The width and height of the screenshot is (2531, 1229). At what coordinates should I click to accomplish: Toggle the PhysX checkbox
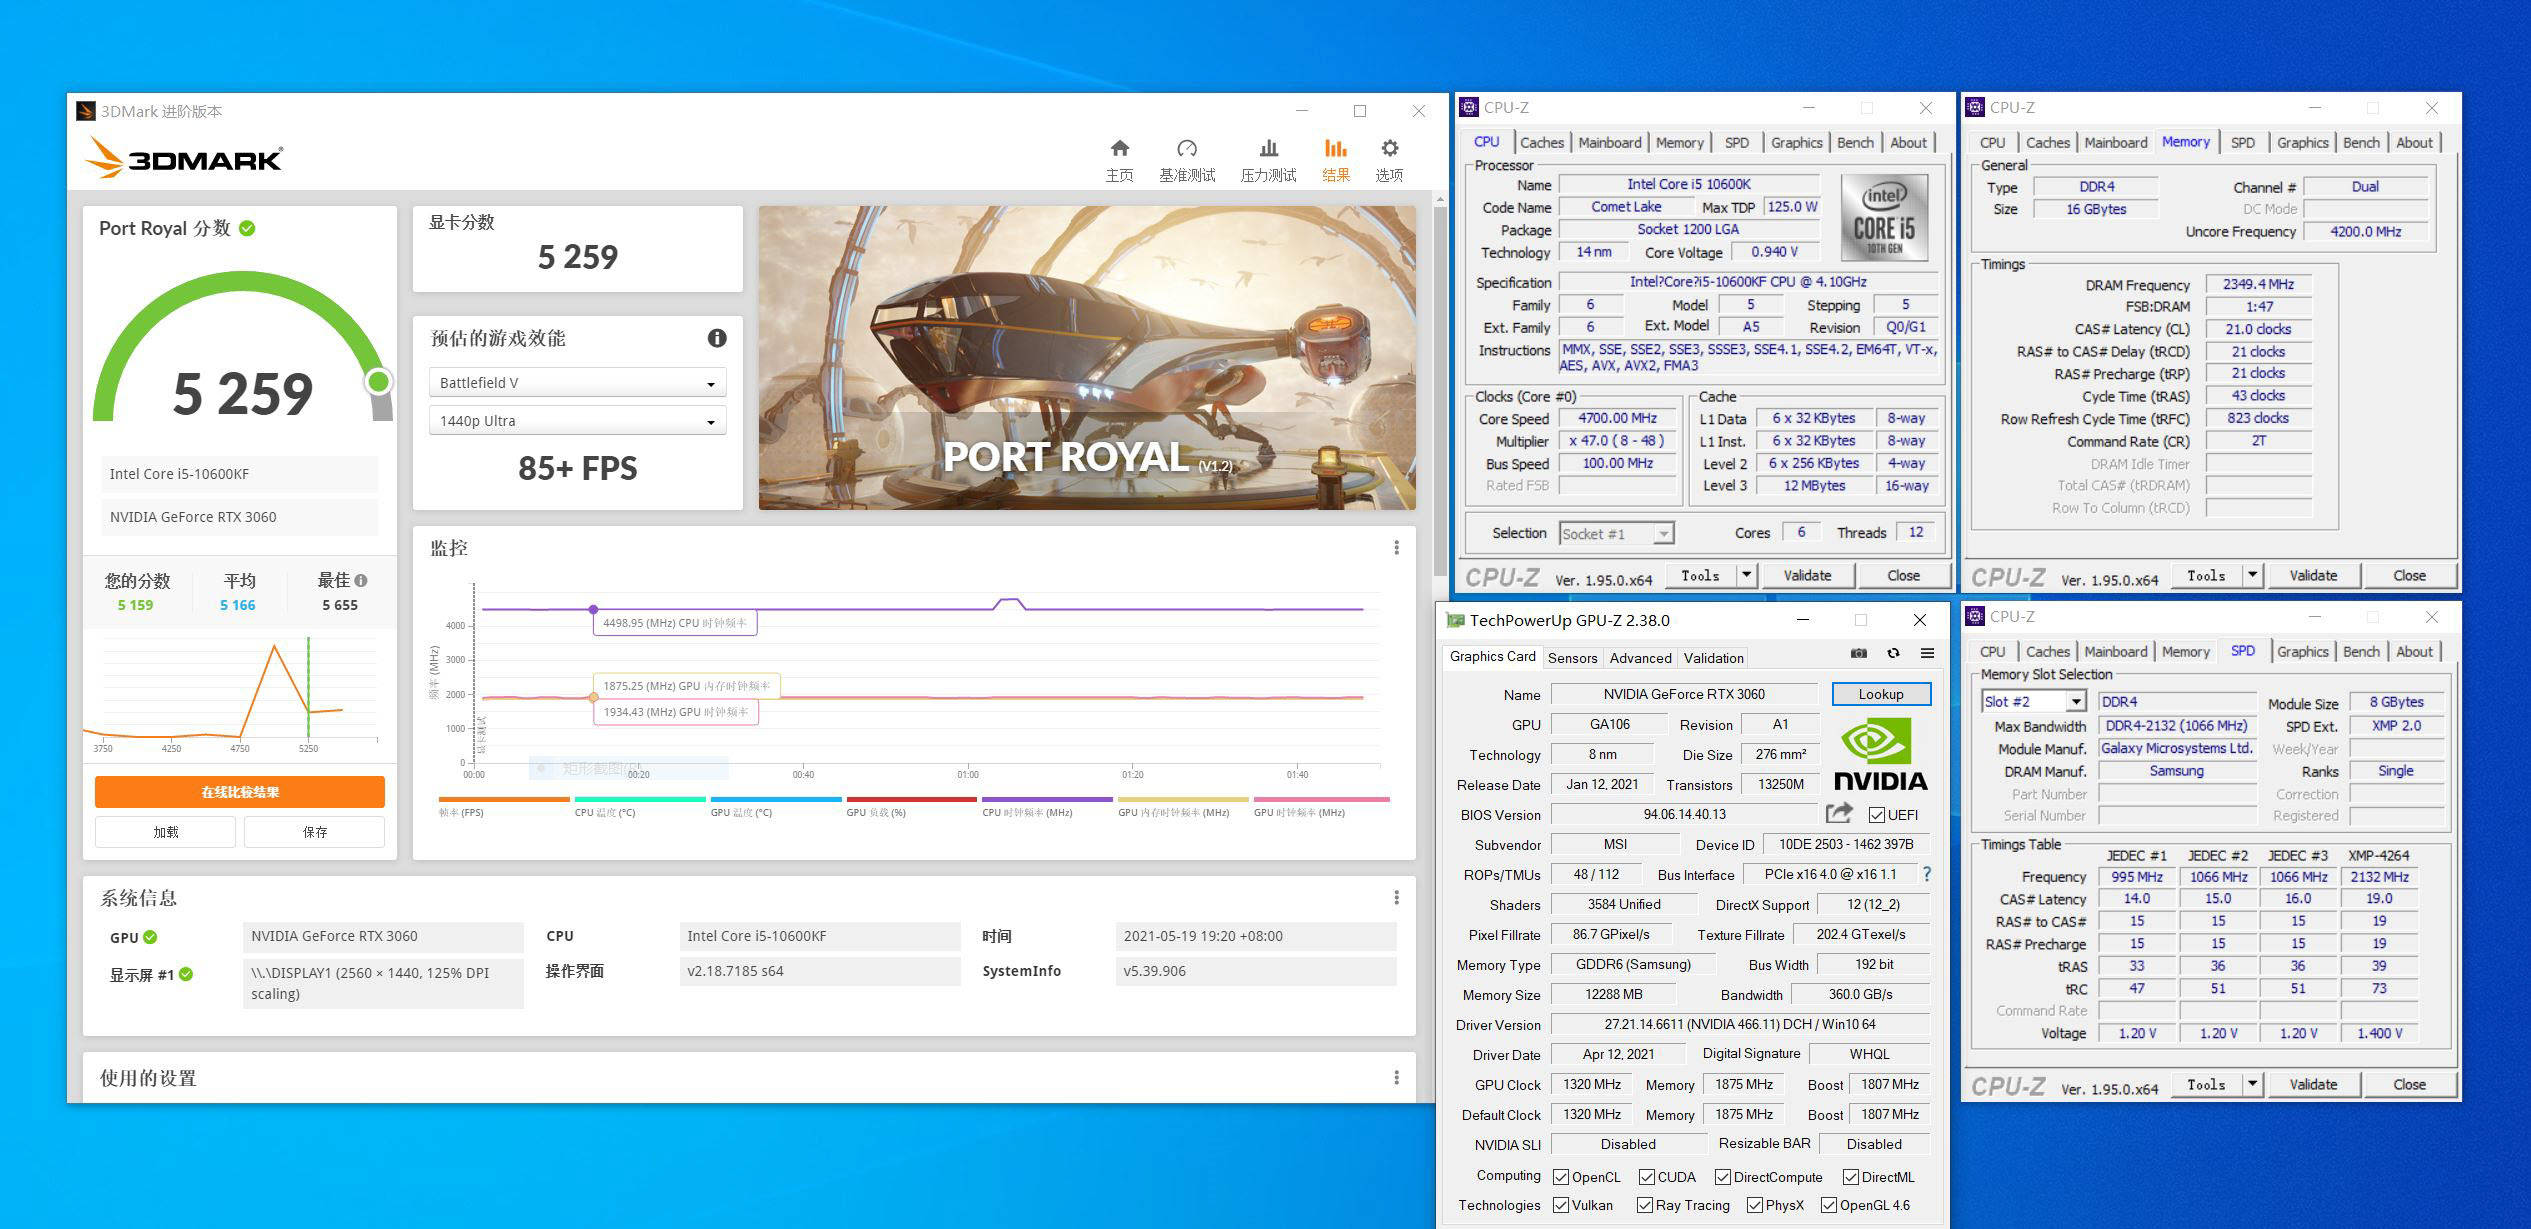point(1754,1205)
